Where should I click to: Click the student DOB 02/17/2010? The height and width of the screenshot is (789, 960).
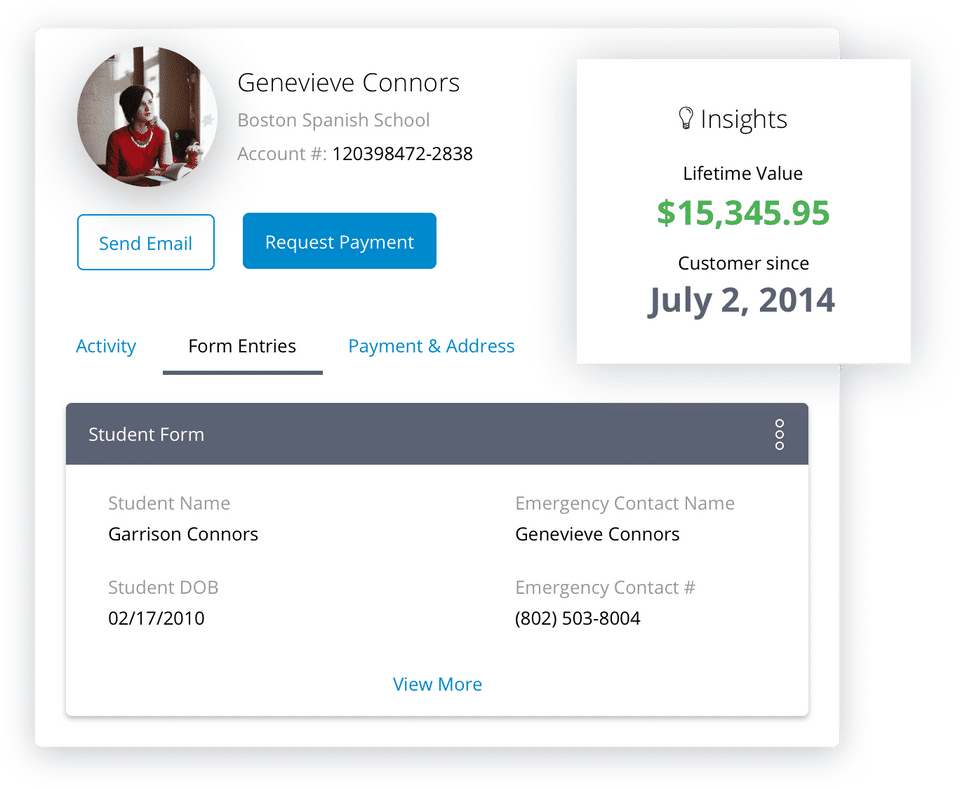point(156,618)
